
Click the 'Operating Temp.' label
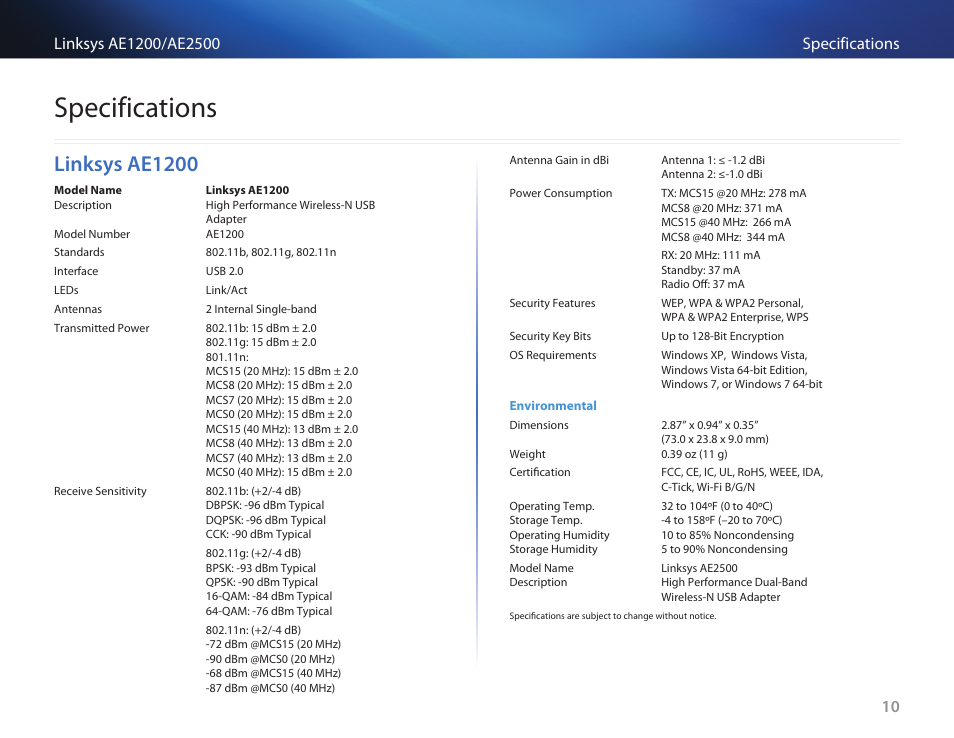[552, 506]
